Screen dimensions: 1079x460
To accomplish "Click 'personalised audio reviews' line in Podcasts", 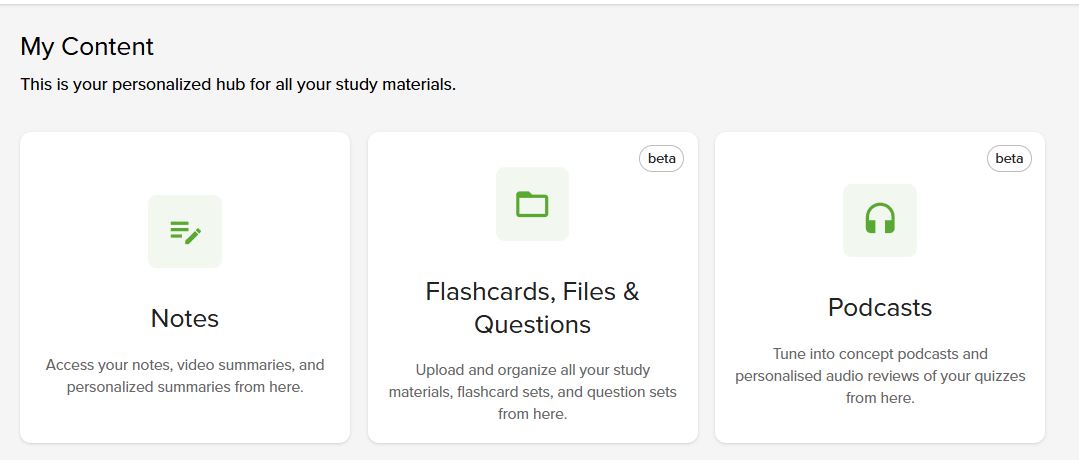I will click(880, 376).
